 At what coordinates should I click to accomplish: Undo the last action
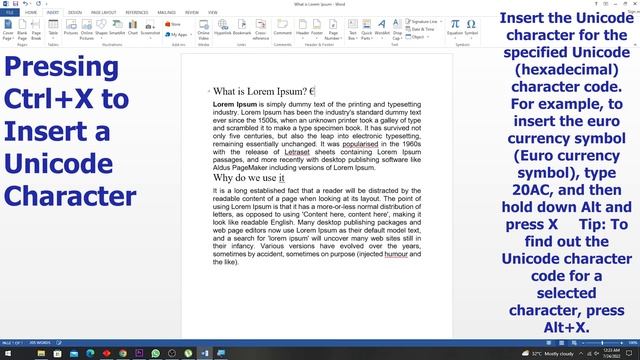pos(25,4)
